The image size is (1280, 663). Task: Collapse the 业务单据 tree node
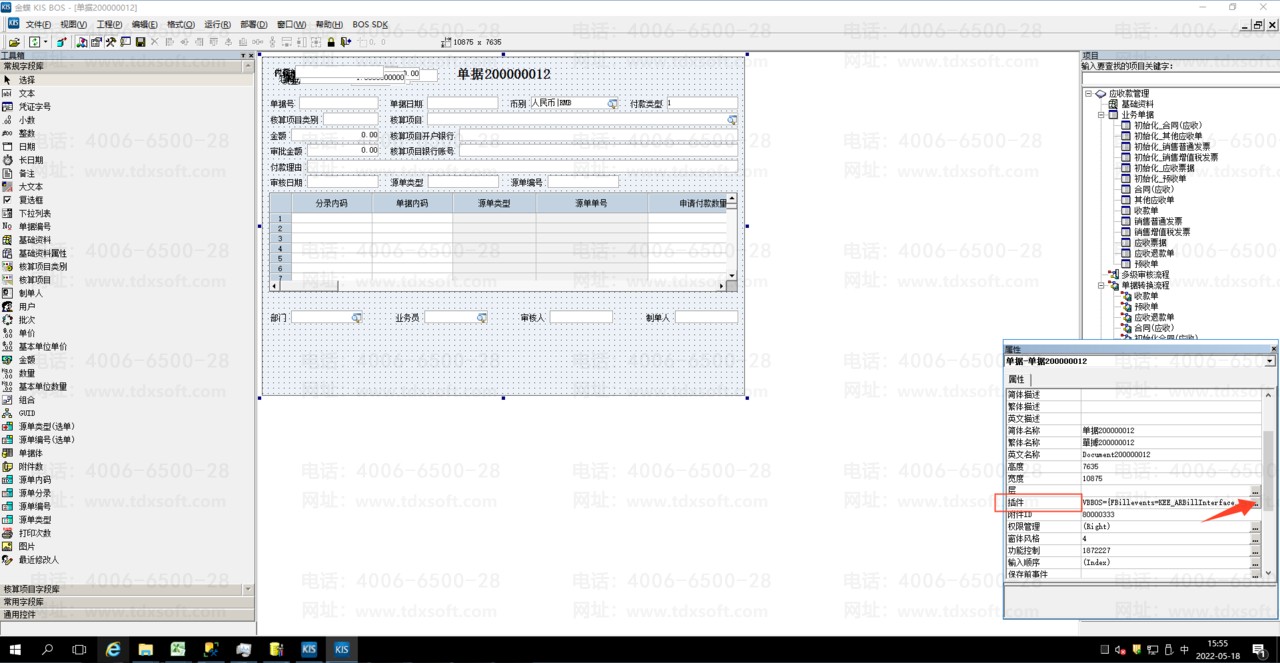click(1100, 115)
